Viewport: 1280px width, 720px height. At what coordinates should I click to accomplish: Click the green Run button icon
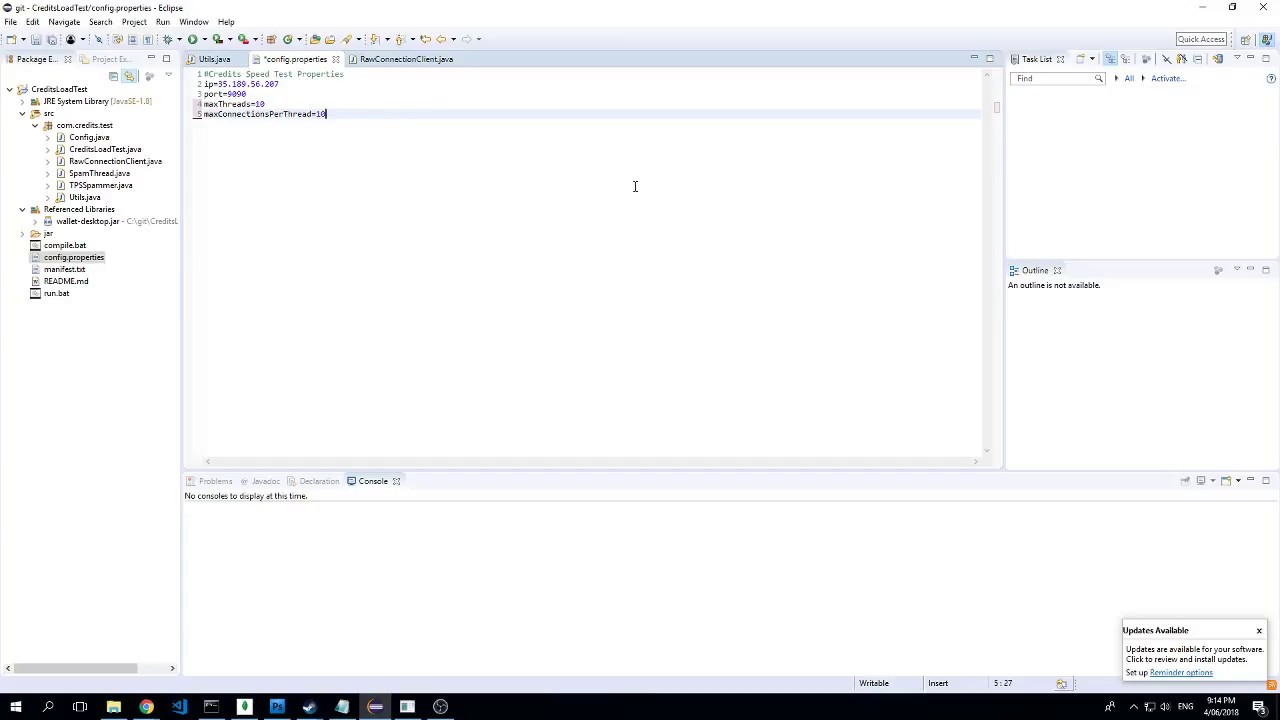pyautogui.click(x=192, y=39)
